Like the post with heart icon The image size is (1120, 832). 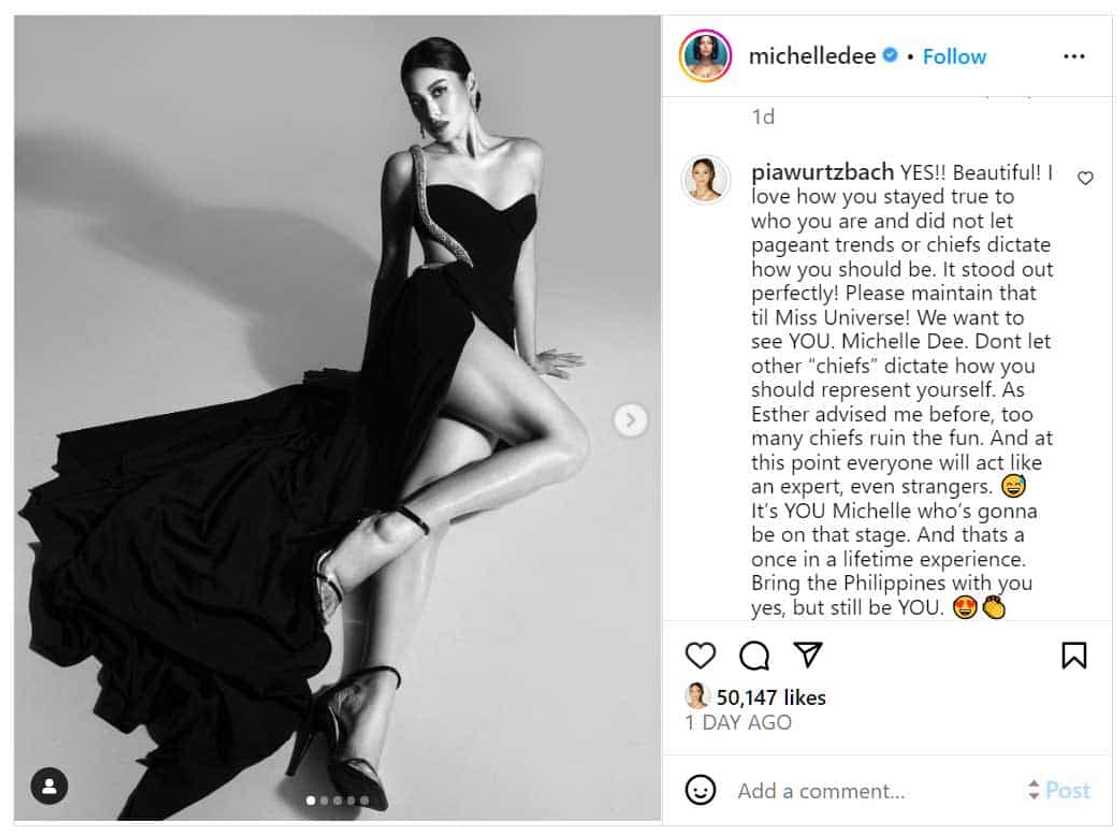click(x=700, y=655)
